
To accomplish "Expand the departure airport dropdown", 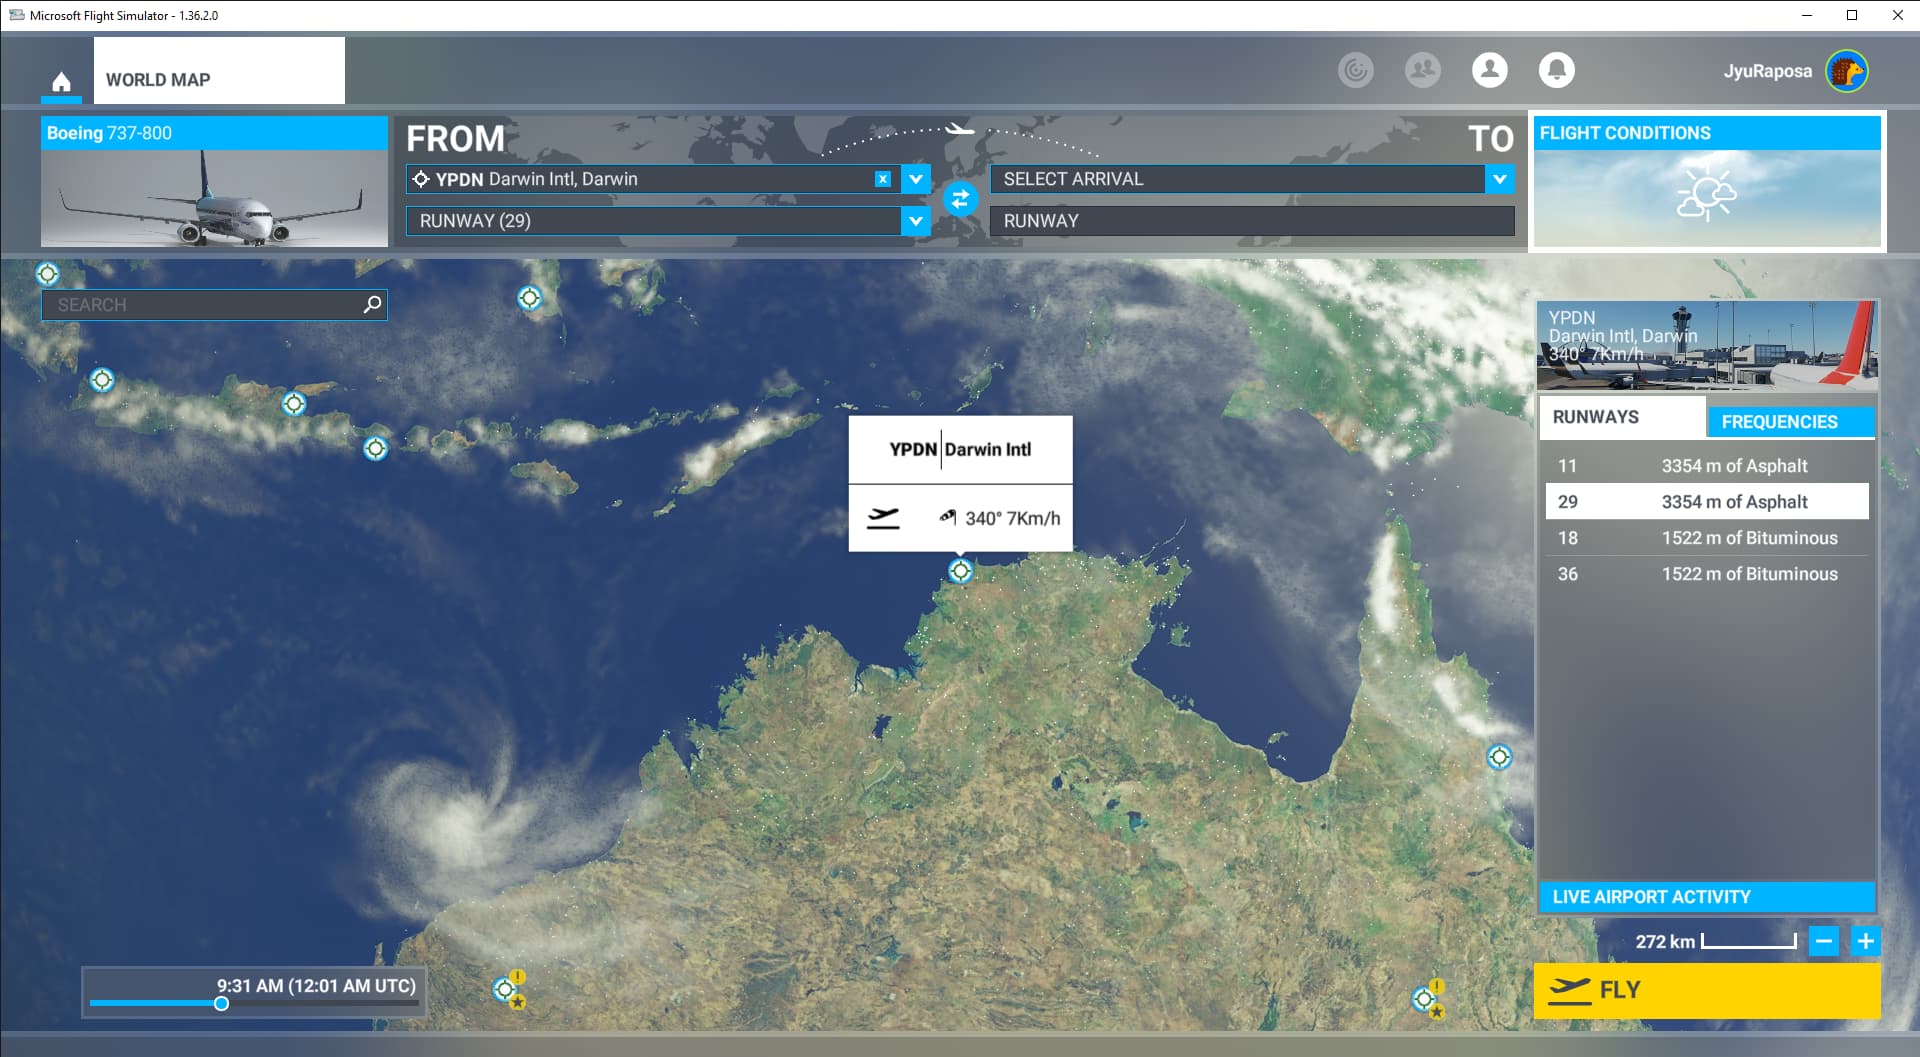I will coord(916,179).
